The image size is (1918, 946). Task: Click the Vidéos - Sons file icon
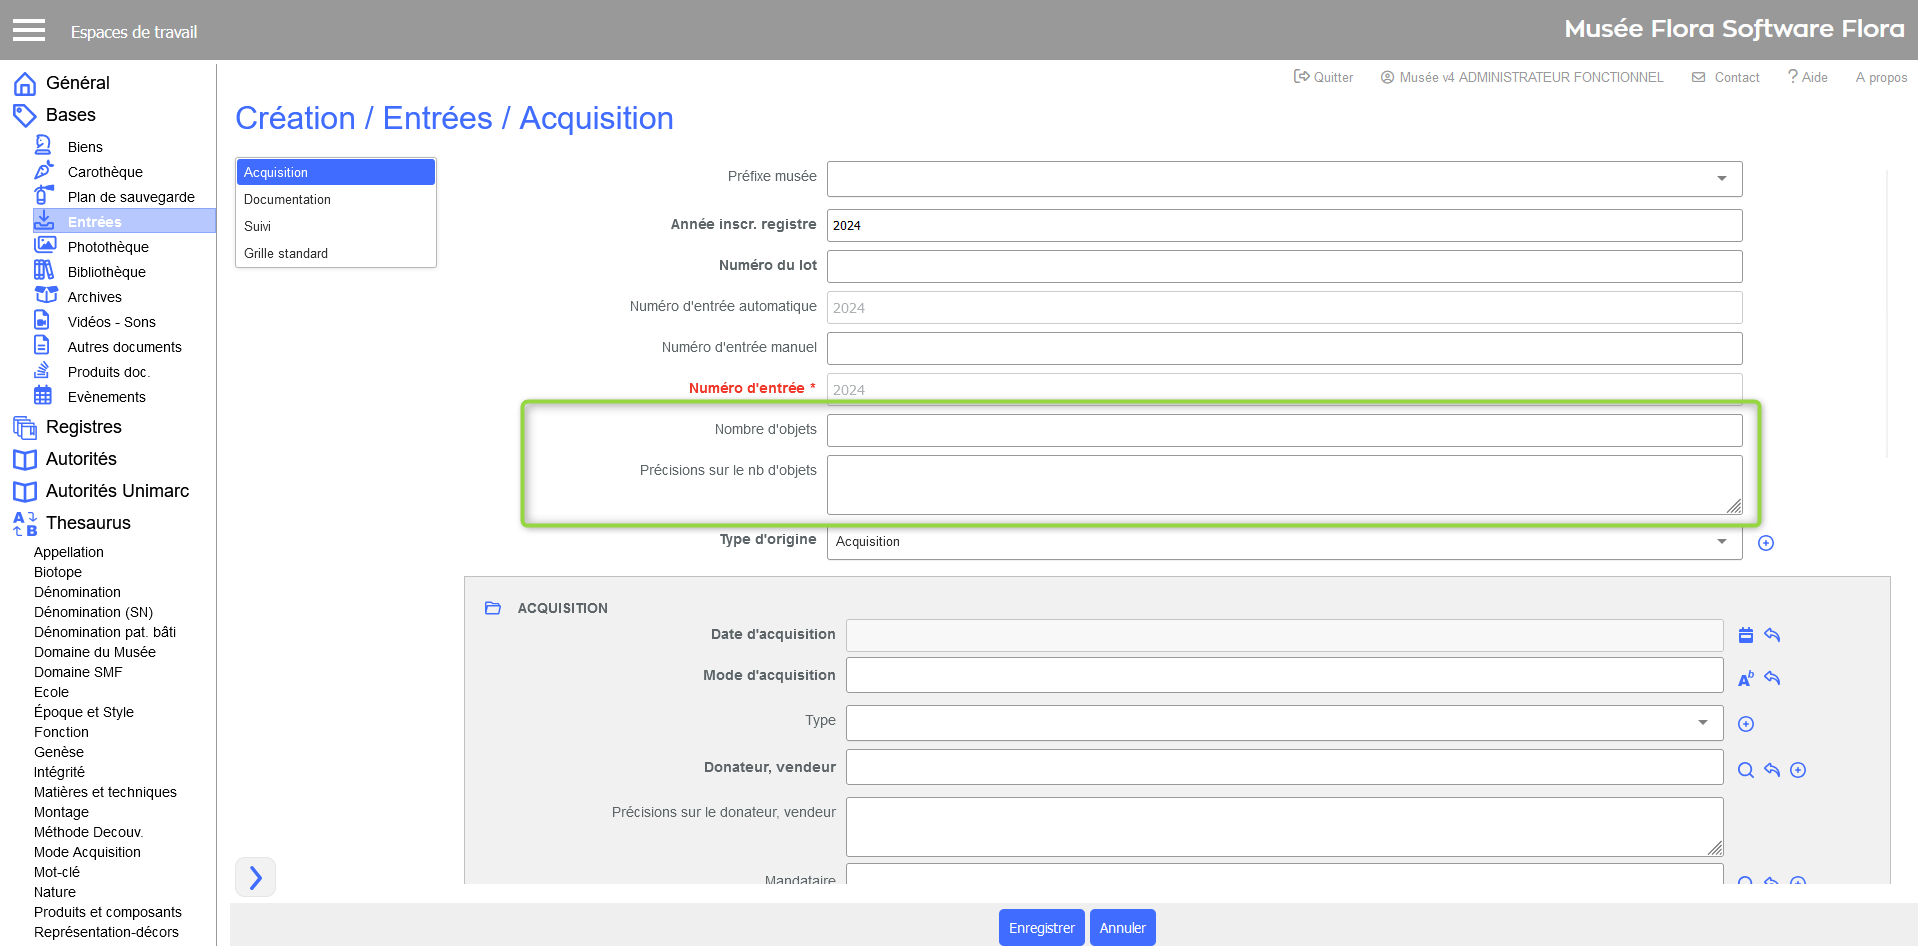pos(42,321)
